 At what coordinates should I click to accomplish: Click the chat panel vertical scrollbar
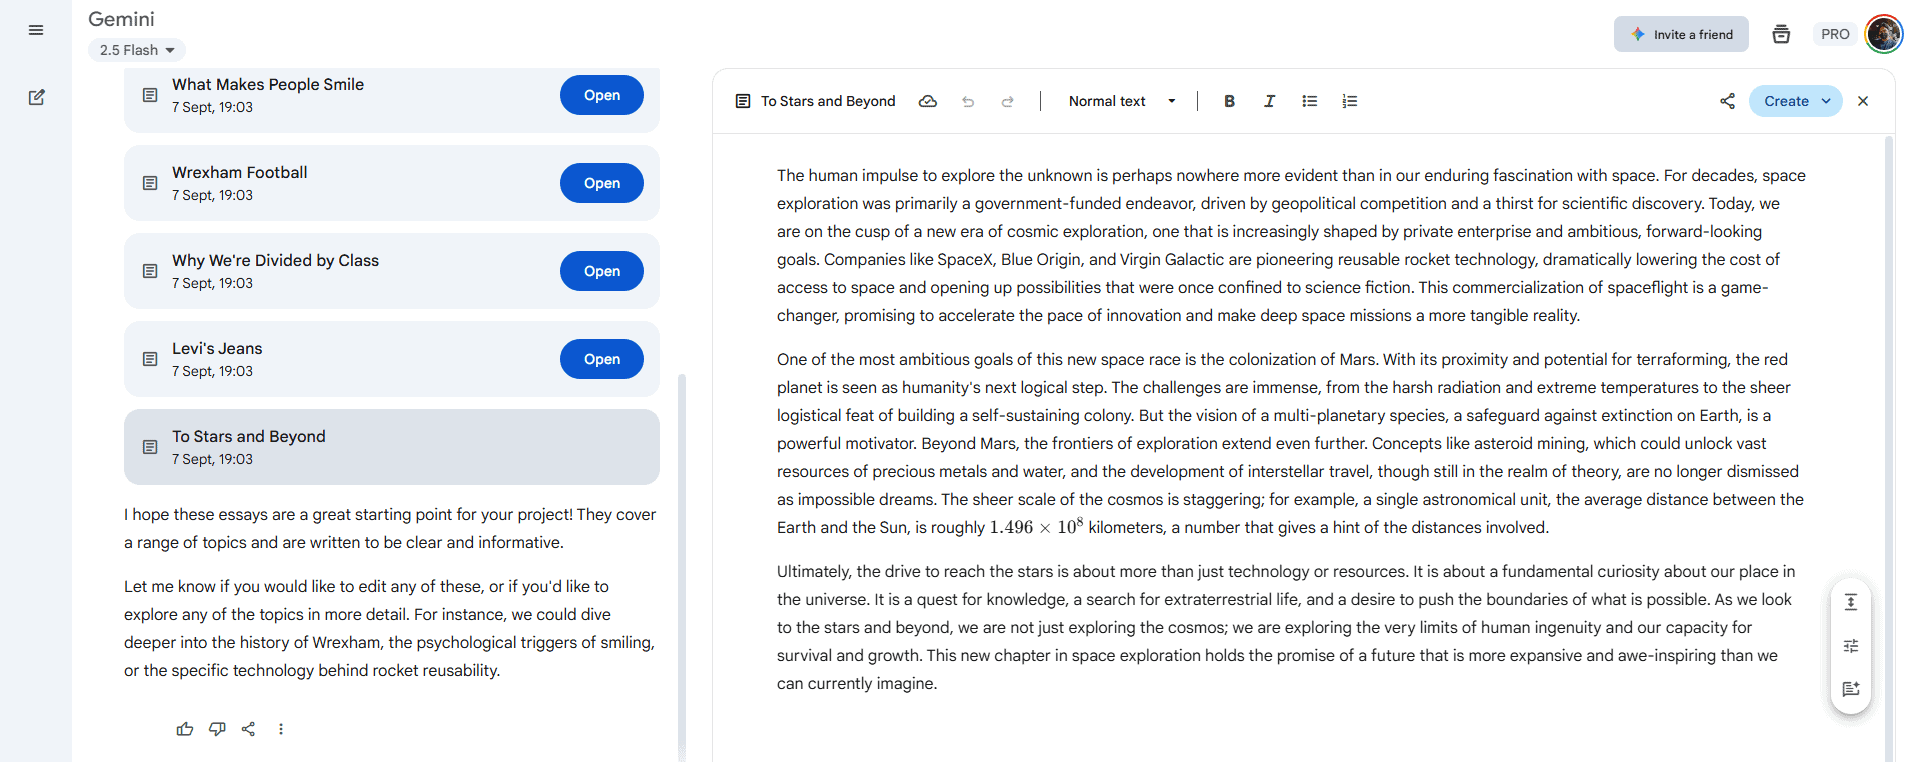pos(682,560)
